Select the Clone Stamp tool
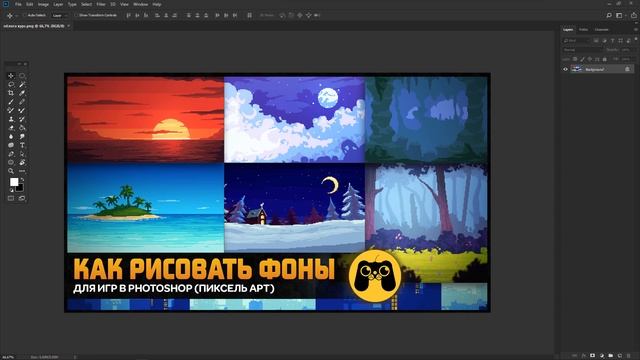The image size is (640, 360). tap(11, 119)
